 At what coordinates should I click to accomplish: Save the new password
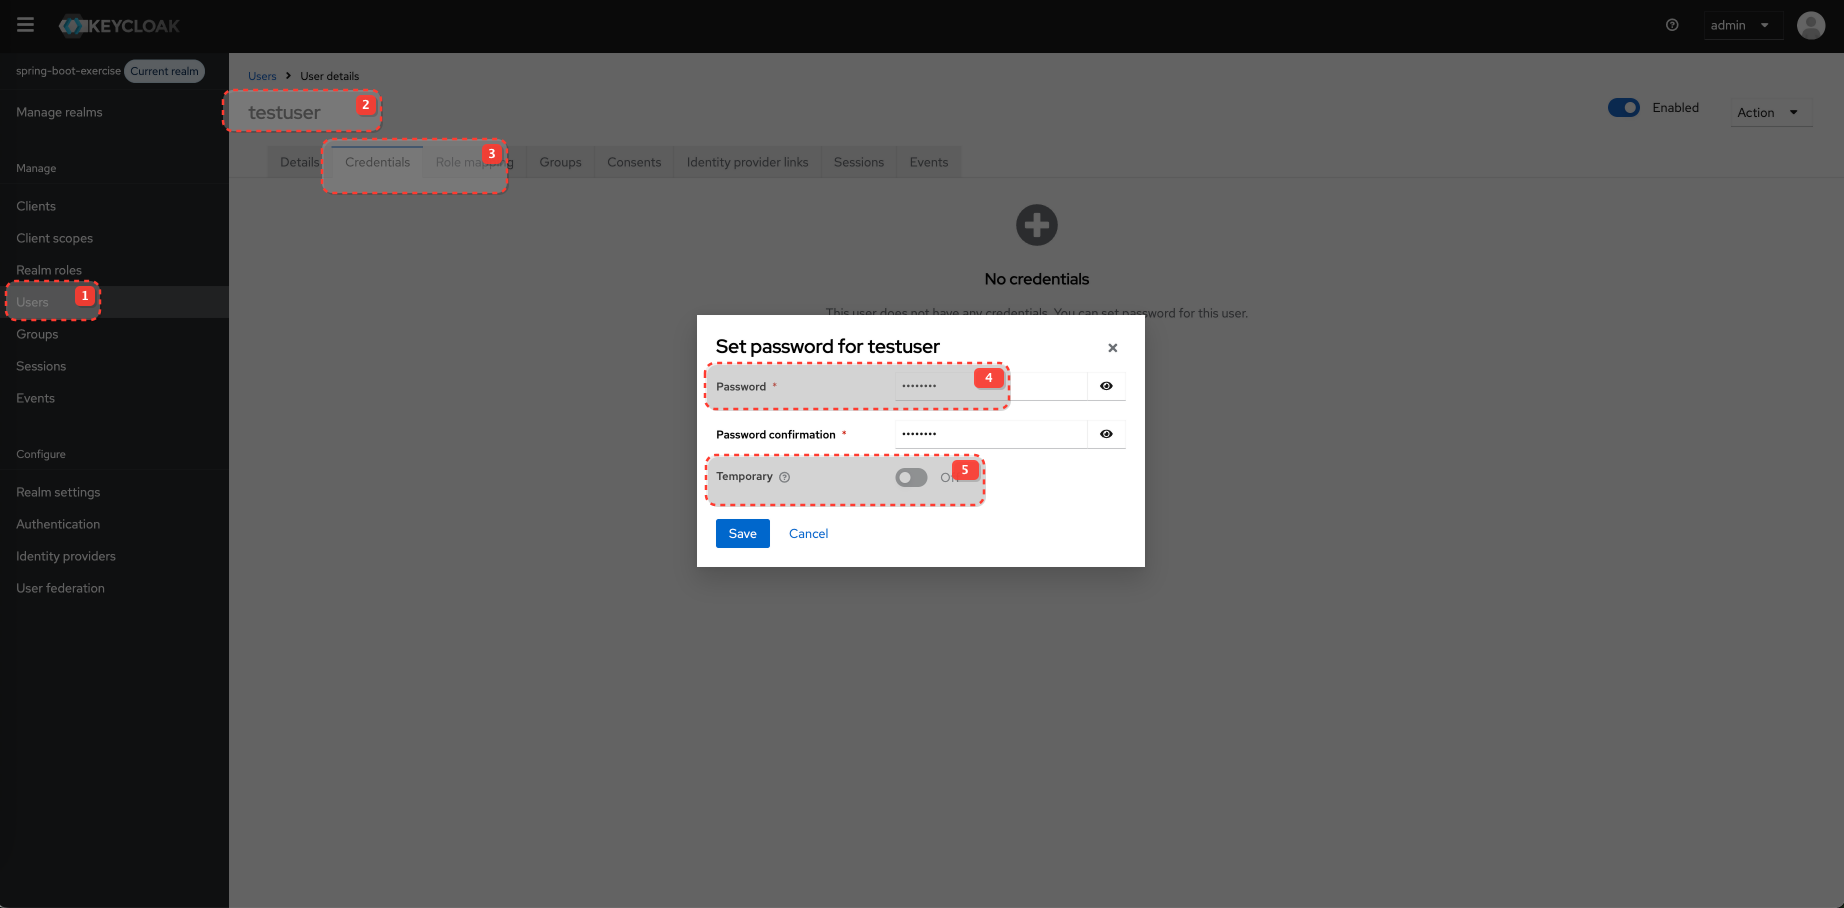(x=742, y=533)
